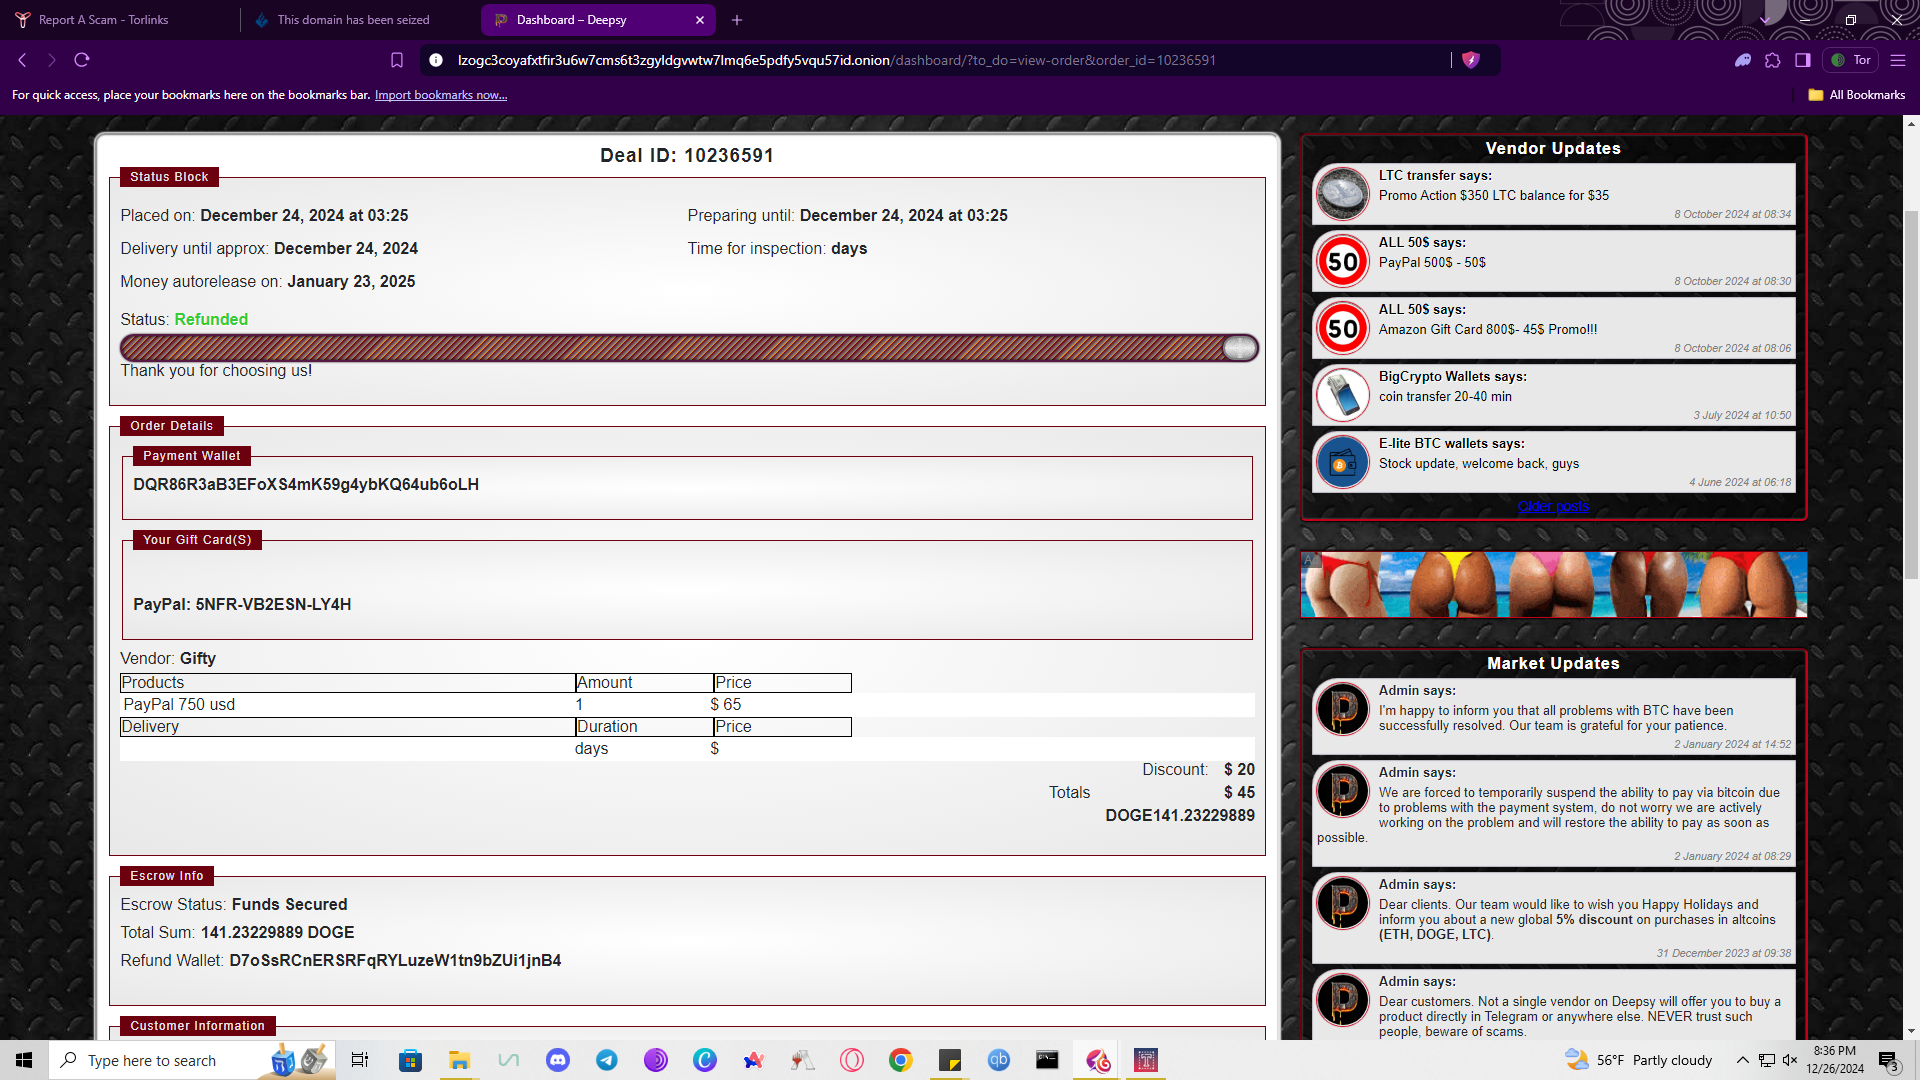Screen dimensions: 1920x1080
Task: Open the ghost icon in browser toolbar
Action: [x=1743, y=60]
